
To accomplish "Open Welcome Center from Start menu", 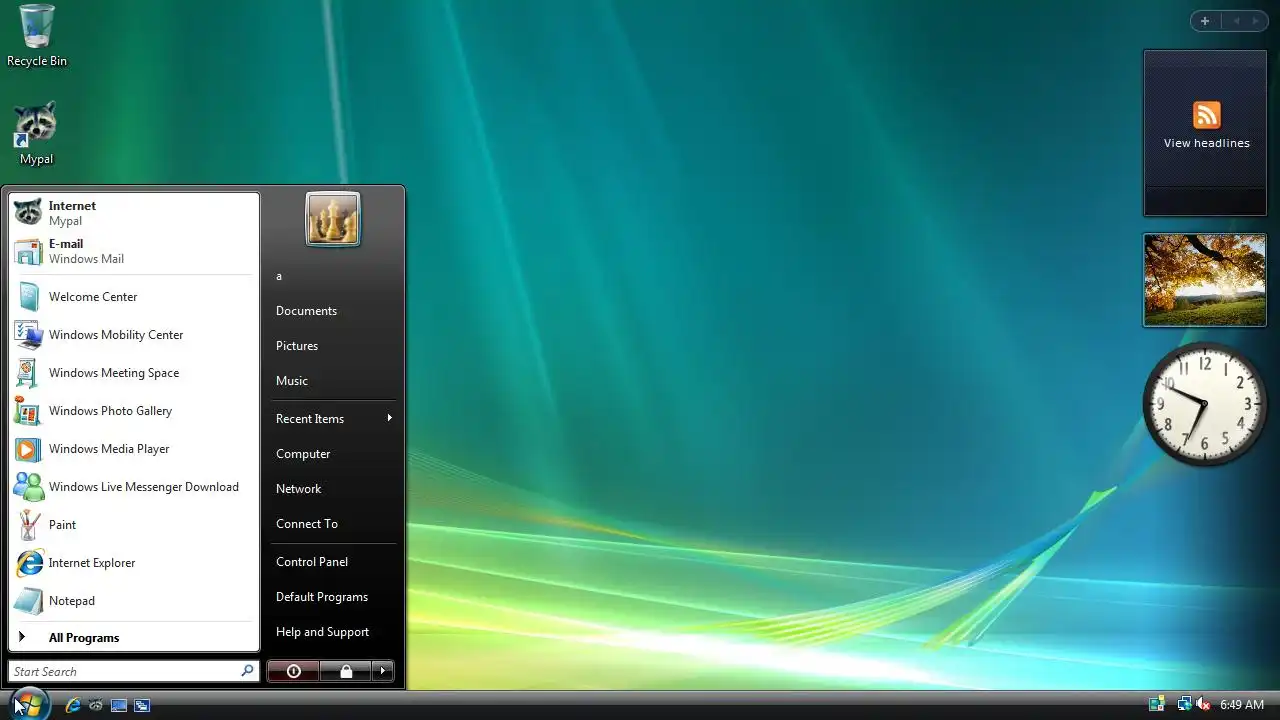I will (134, 297).
